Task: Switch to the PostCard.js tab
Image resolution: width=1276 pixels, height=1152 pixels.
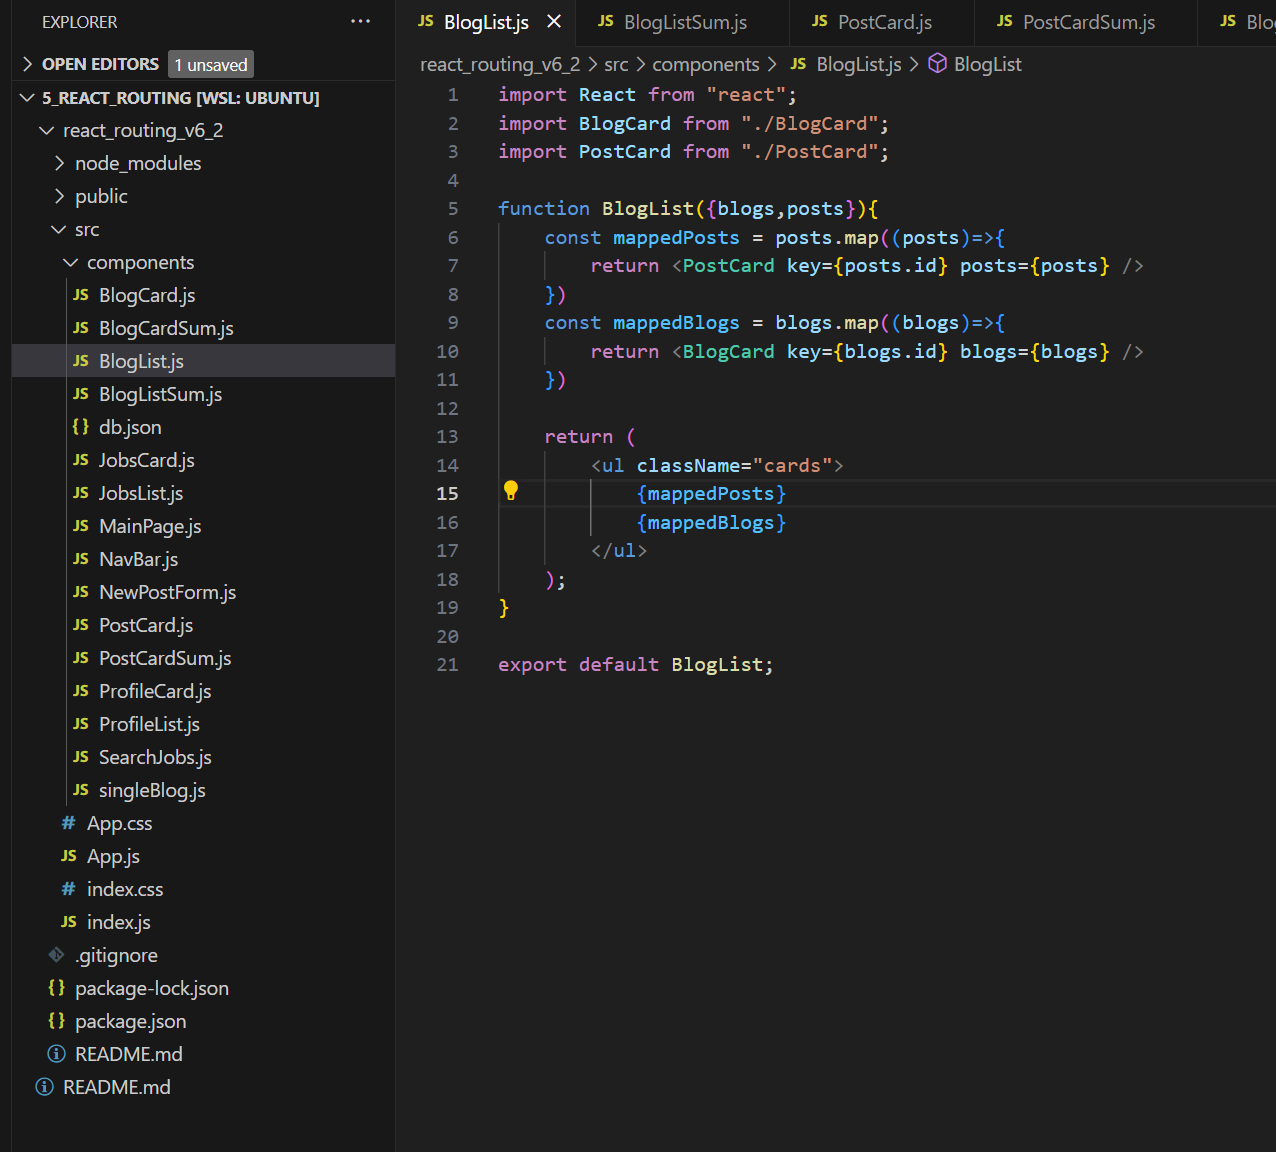Action: pyautogui.click(x=884, y=22)
